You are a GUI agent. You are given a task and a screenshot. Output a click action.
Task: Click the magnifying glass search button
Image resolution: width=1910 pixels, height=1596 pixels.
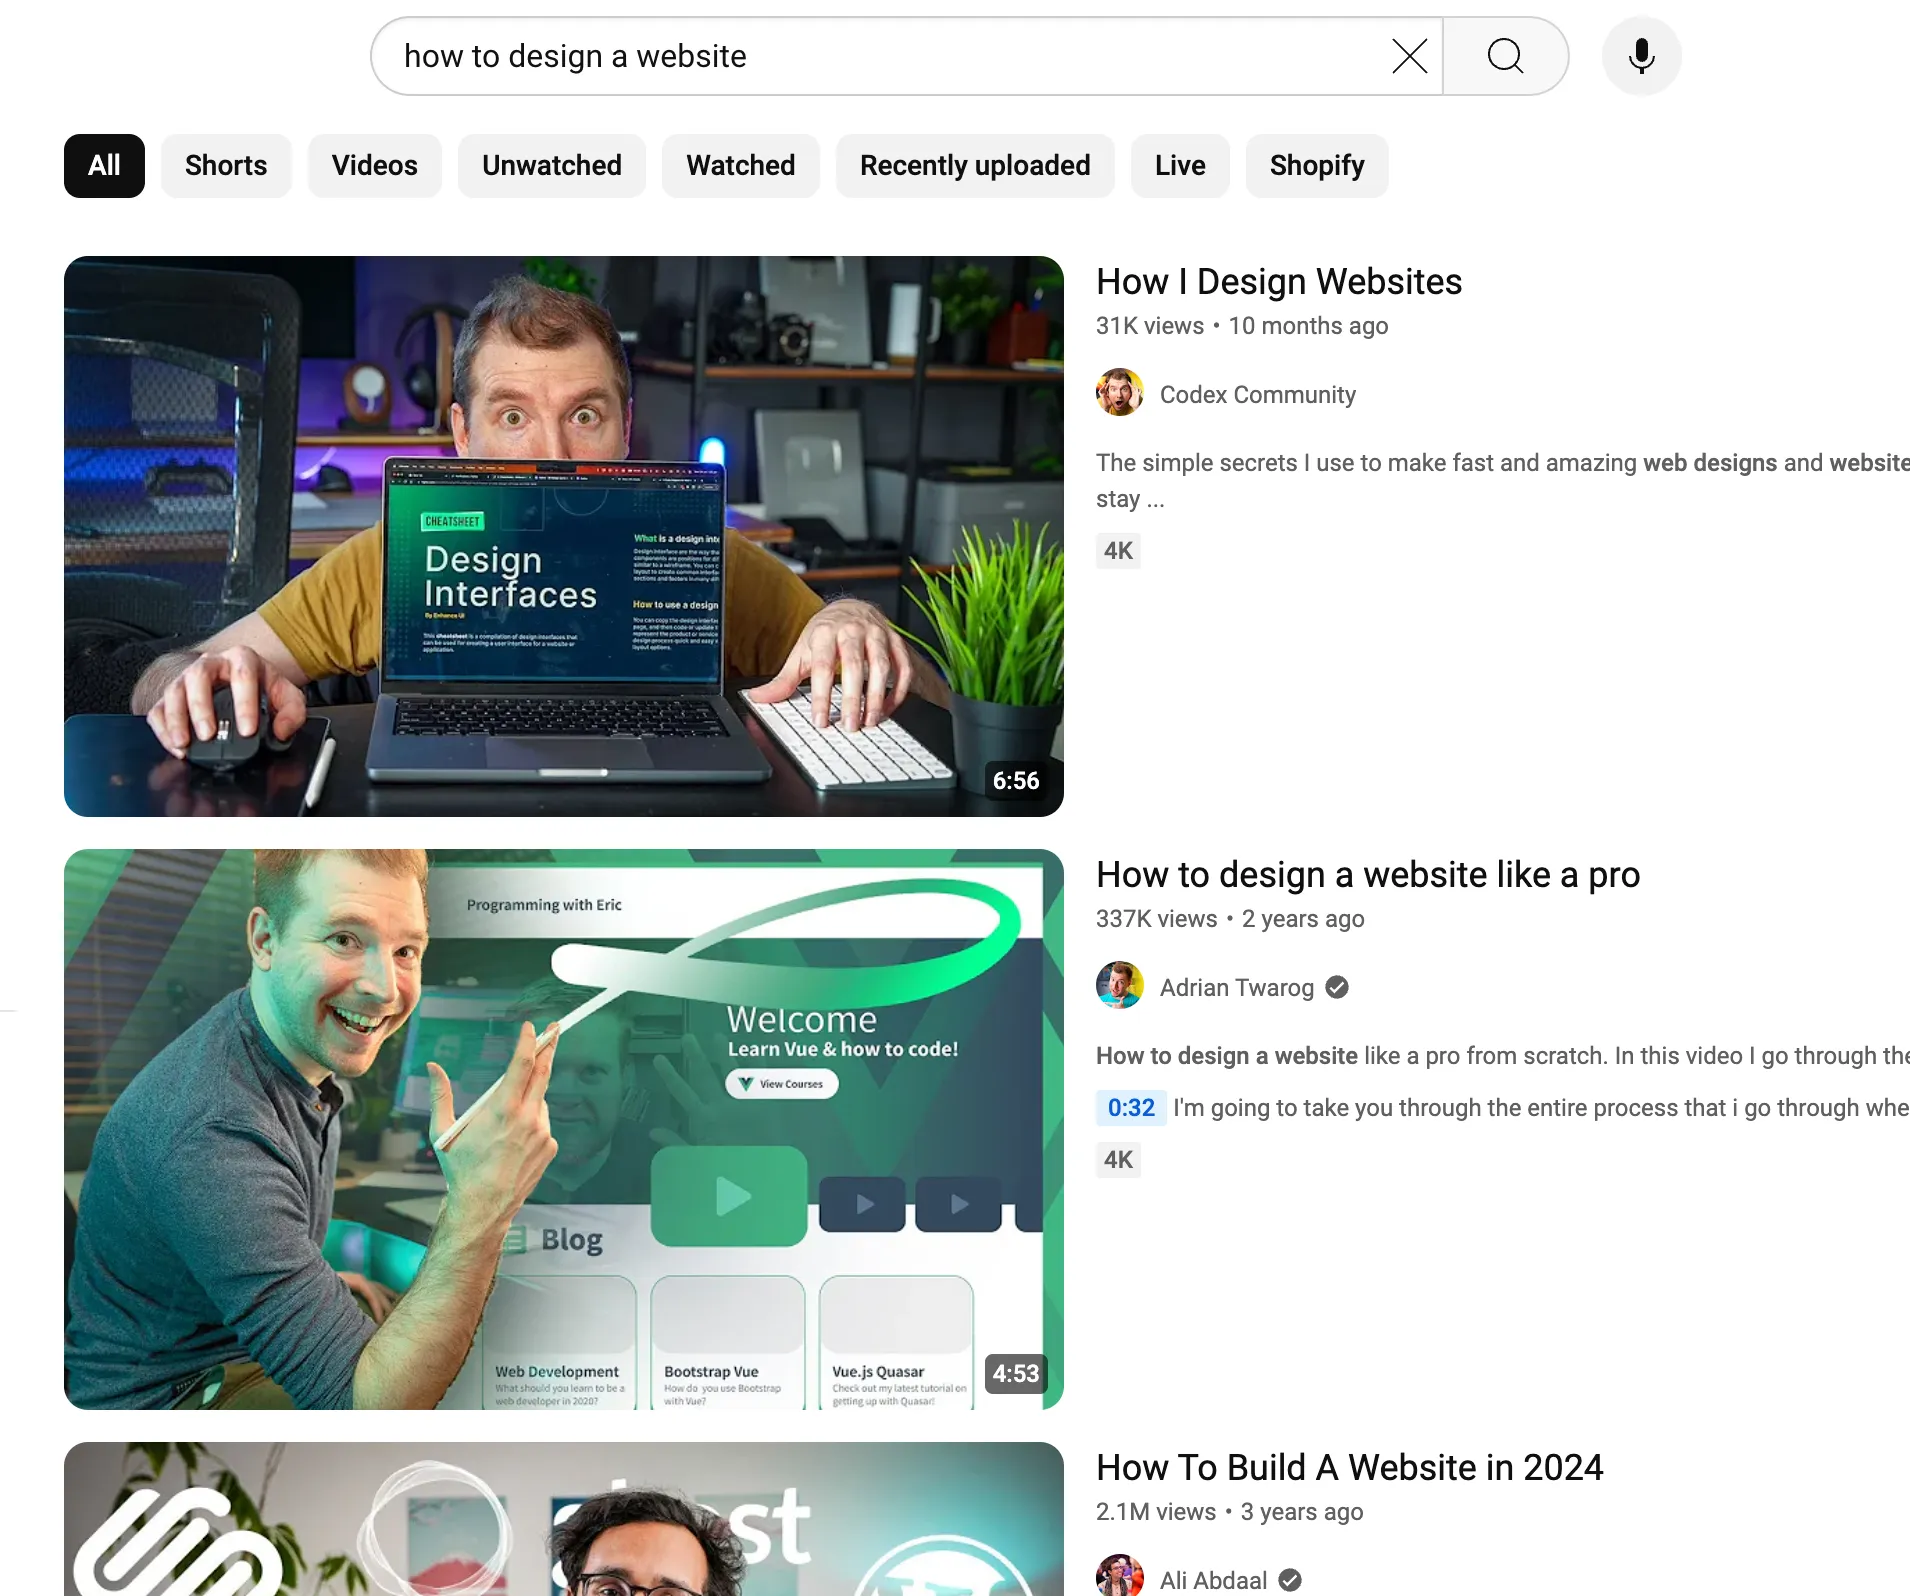pos(1505,56)
